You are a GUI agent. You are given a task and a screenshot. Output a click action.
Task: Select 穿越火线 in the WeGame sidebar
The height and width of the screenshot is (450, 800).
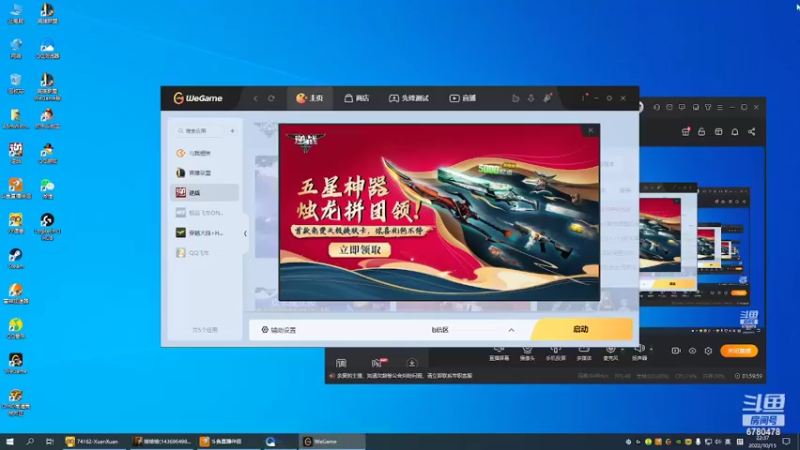pyautogui.click(x=205, y=233)
